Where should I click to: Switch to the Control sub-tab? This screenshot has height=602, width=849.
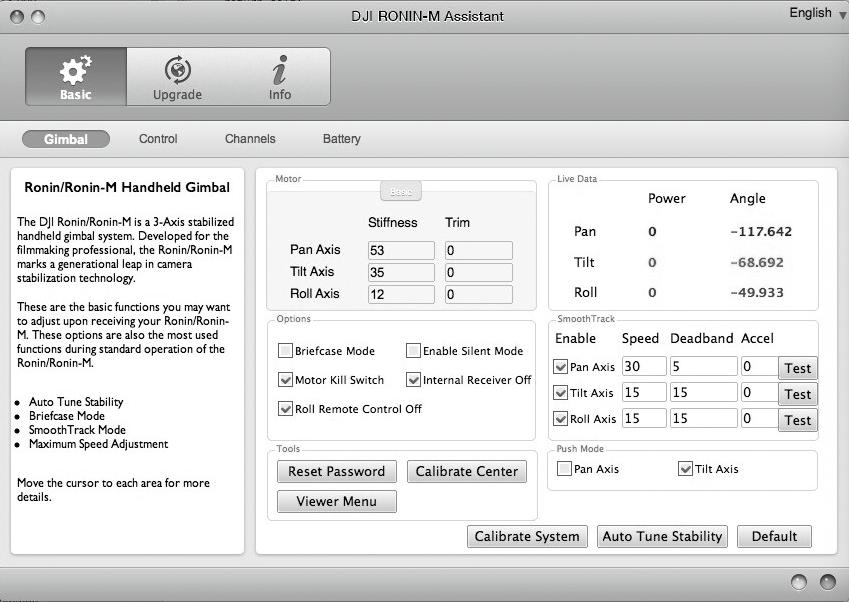pyautogui.click(x=158, y=139)
